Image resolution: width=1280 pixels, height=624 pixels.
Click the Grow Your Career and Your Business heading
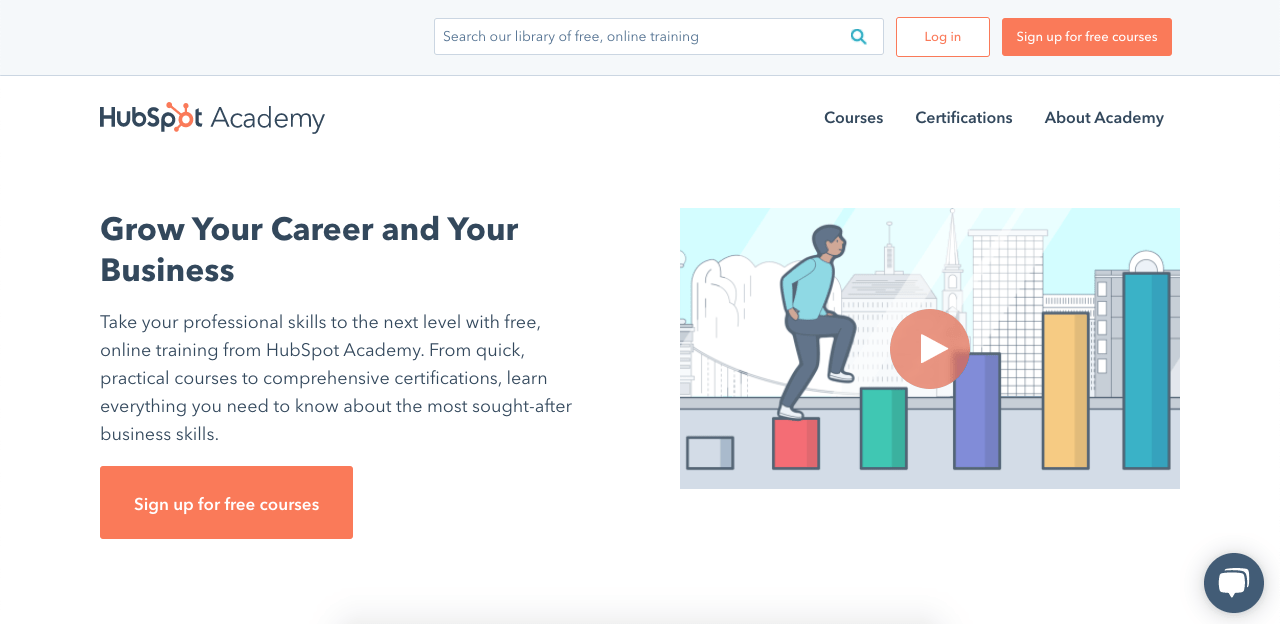coord(309,250)
